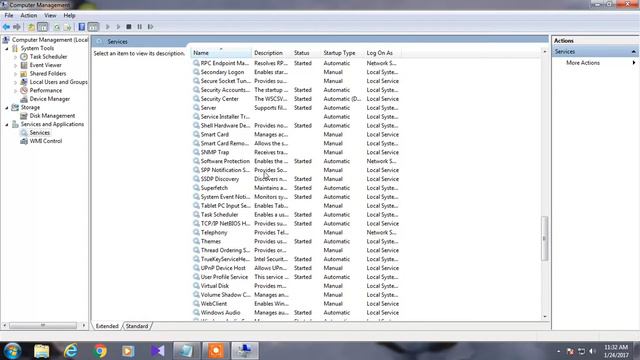This screenshot has width=640, height=360.
Task: Select Computer Management (Local) root node
Action: point(49,40)
